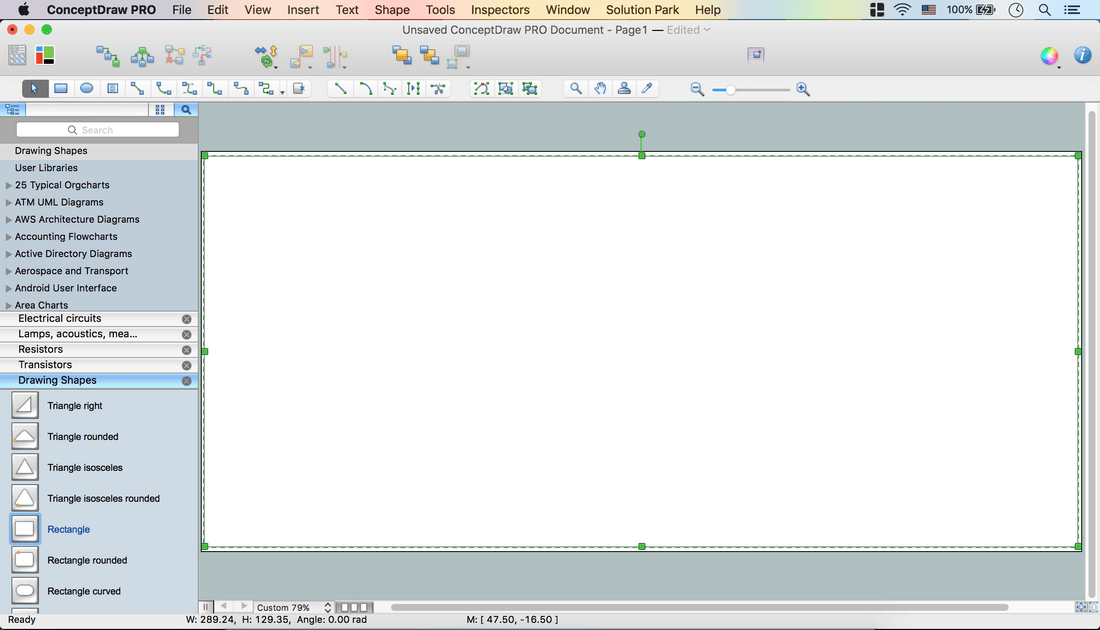Click the library Search field

pos(98,130)
